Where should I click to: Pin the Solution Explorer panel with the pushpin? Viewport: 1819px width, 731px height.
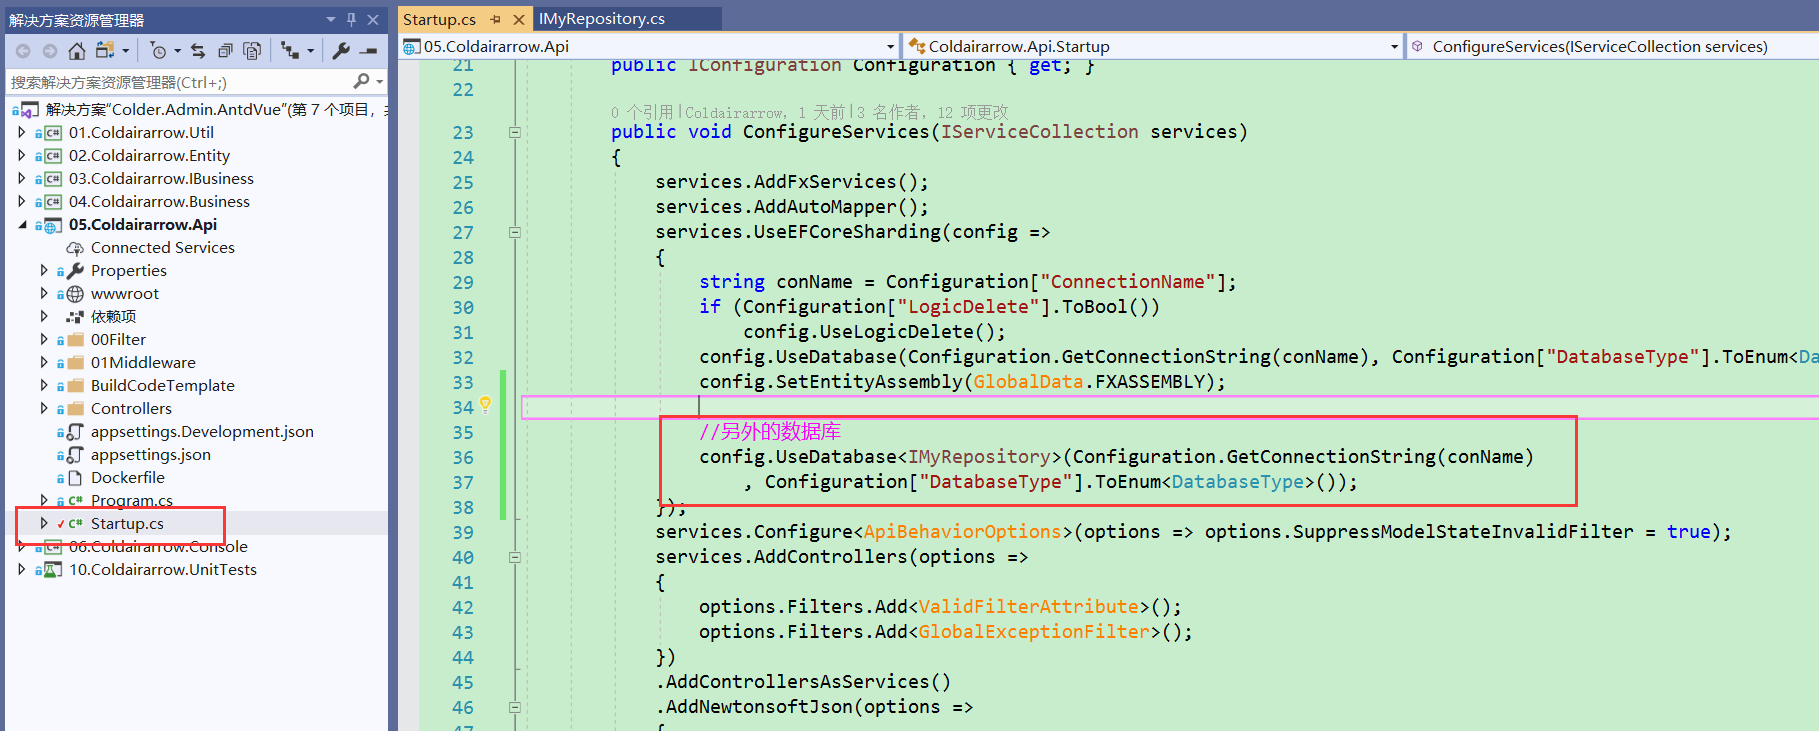tap(351, 19)
